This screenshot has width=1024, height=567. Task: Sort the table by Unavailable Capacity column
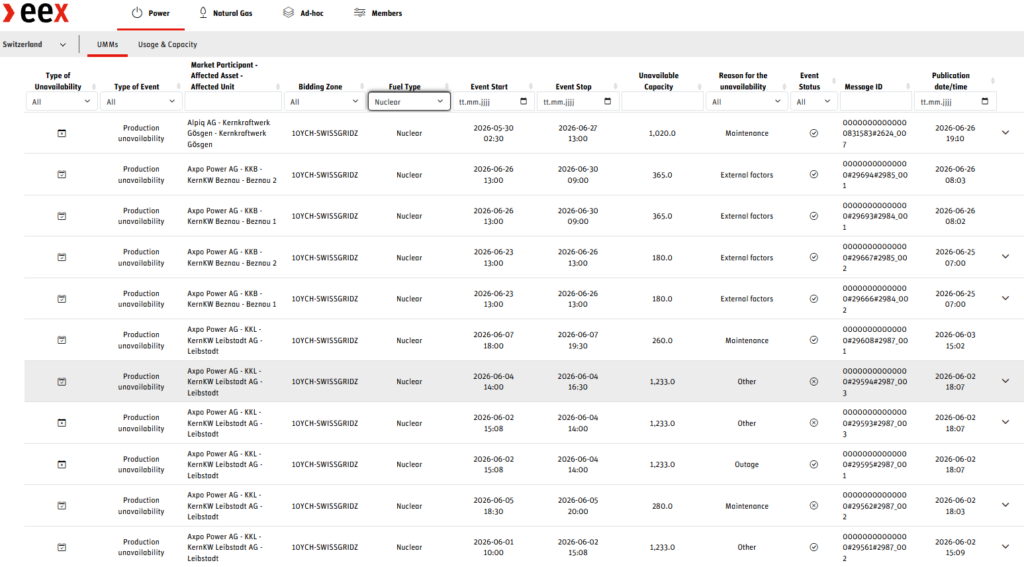pos(699,86)
